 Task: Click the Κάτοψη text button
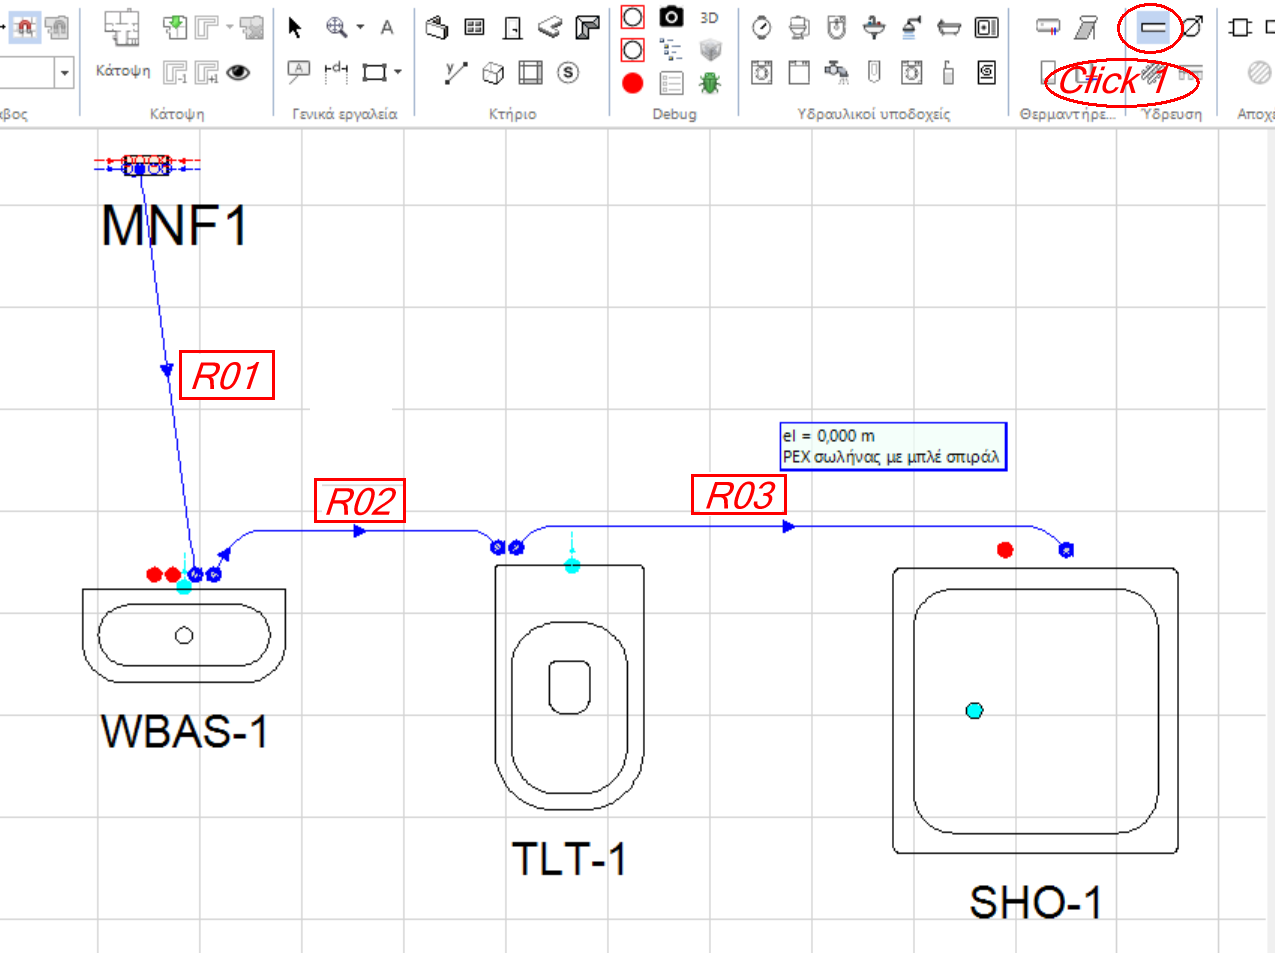point(122,70)
